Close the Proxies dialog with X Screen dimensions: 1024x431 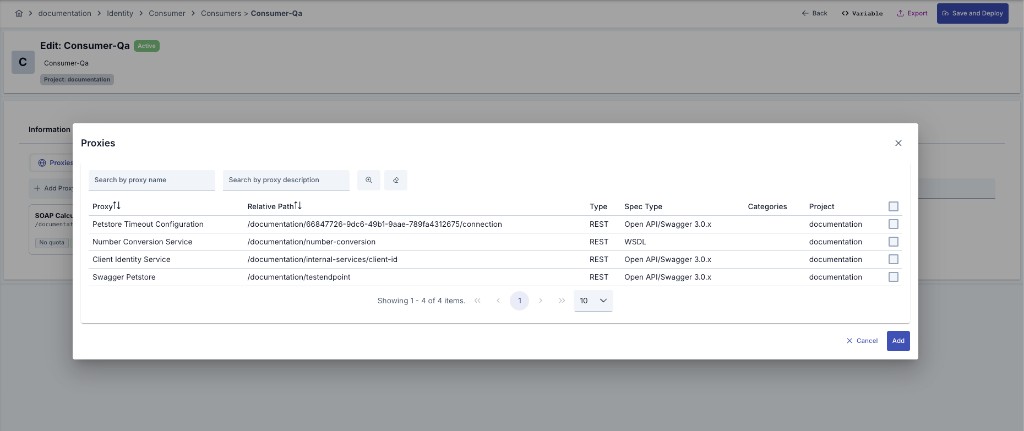[x=898, y=143]
